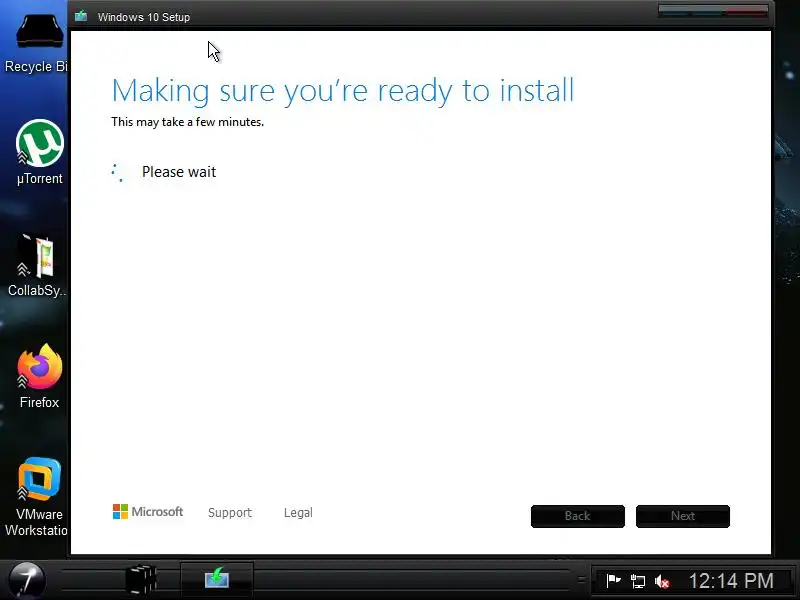This screenshot has height=600, width=800.
Task: Open the Recycle Bin desktop icon
Action: [x=38, y=42]
